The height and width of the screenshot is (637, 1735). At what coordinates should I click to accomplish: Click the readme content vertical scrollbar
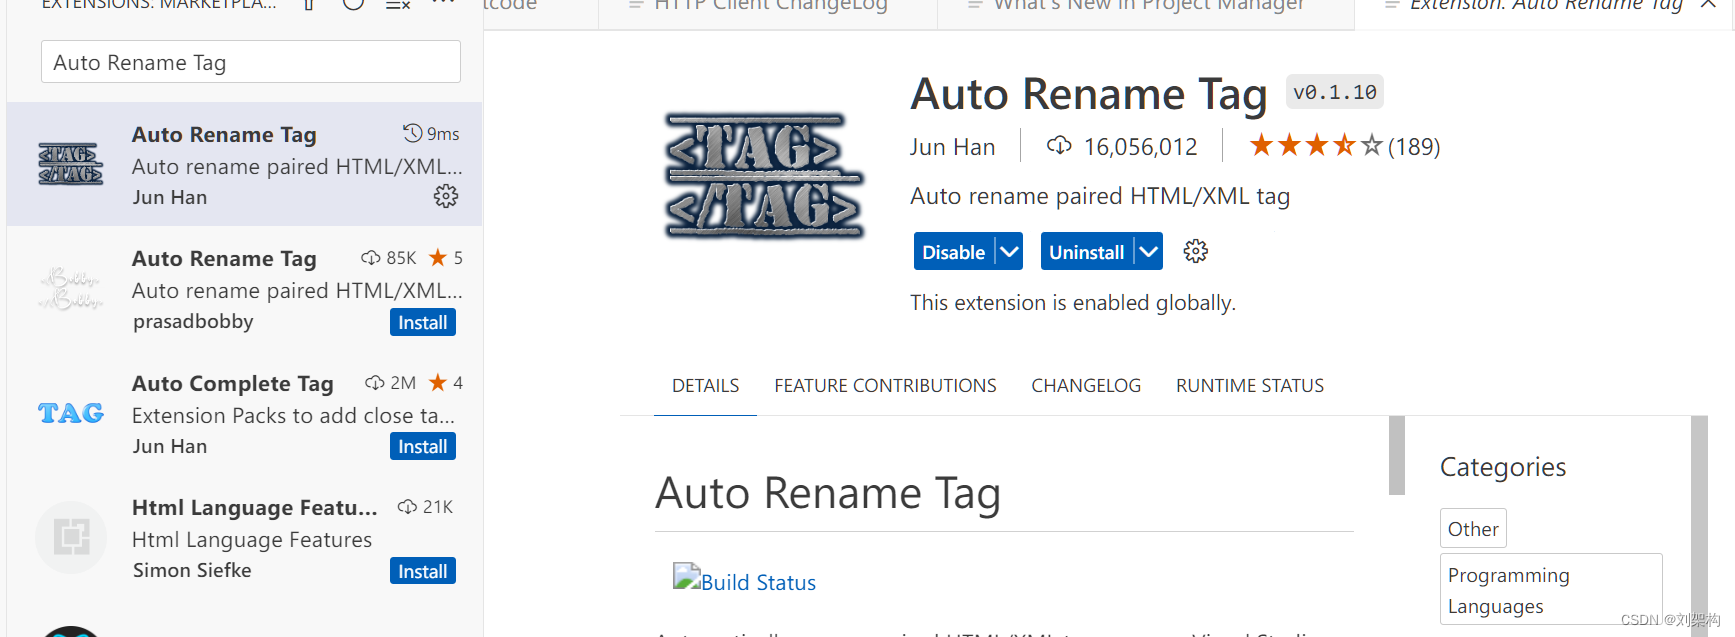(1397, 455)
